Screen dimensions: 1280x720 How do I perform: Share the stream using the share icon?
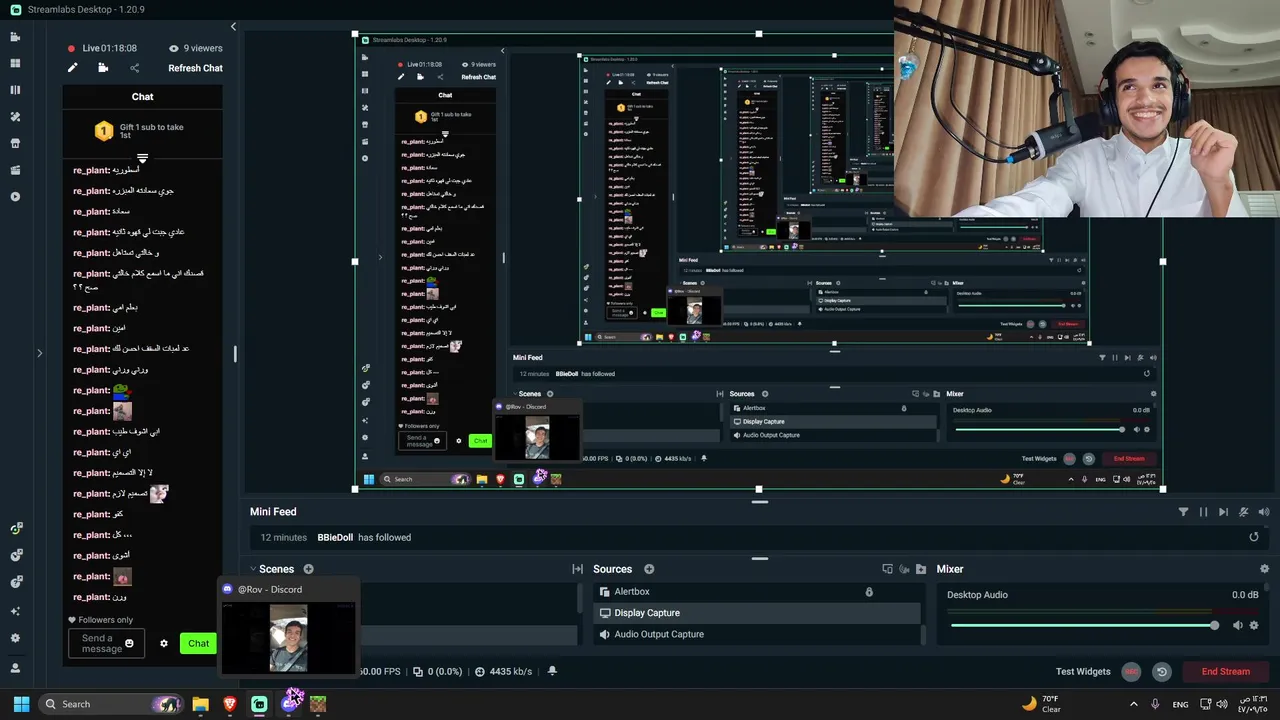[134, 68]
